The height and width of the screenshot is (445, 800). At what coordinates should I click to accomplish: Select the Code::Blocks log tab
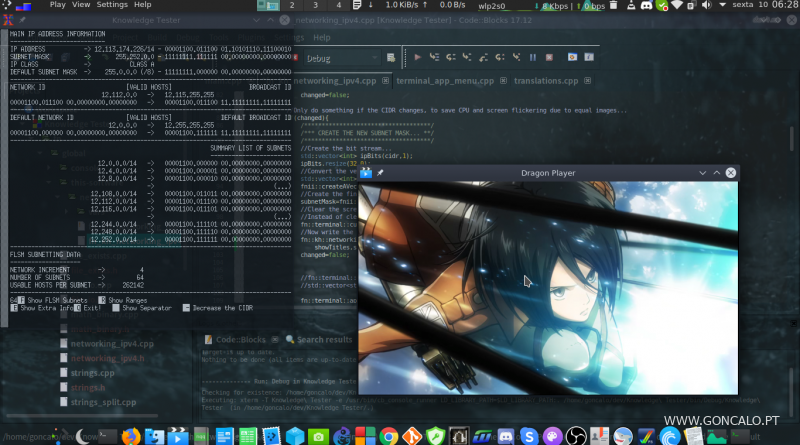pos(240,339)
